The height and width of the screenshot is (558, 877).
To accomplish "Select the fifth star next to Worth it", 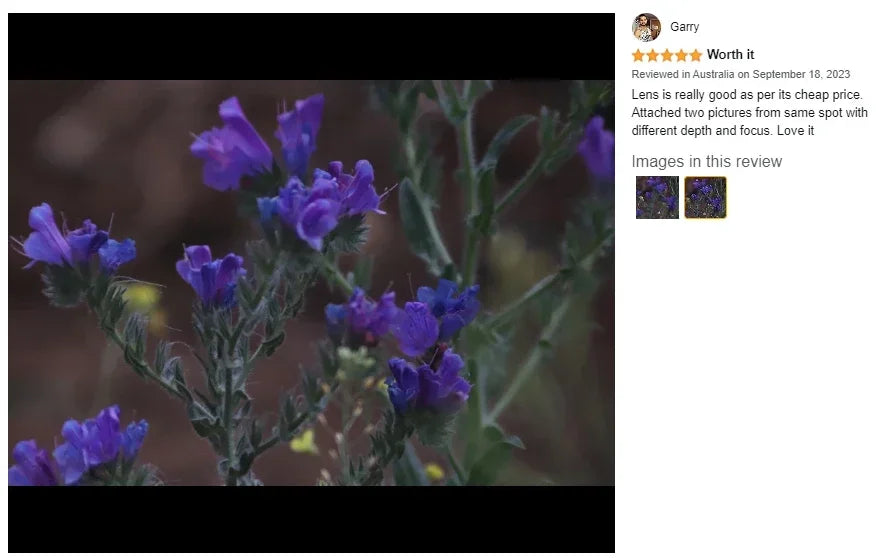I will click(x=695, y=55).
